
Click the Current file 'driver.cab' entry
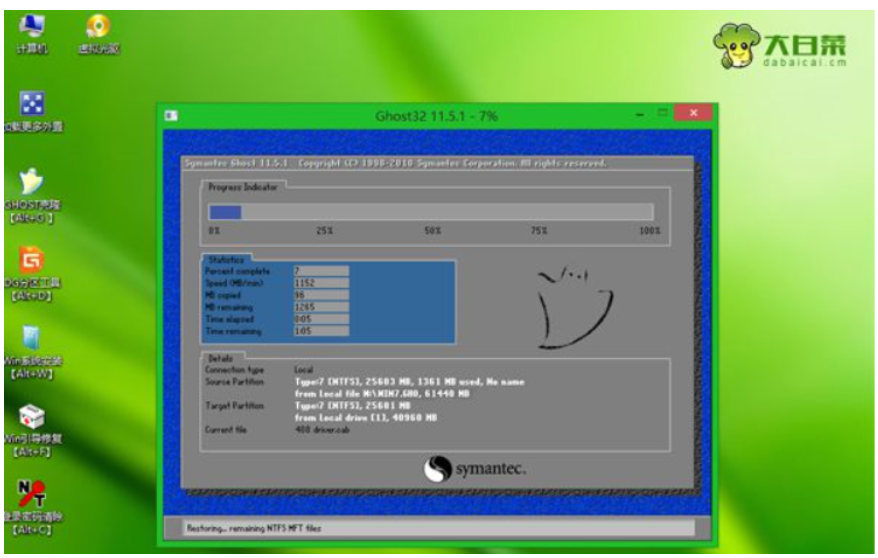tap(322, 430)
